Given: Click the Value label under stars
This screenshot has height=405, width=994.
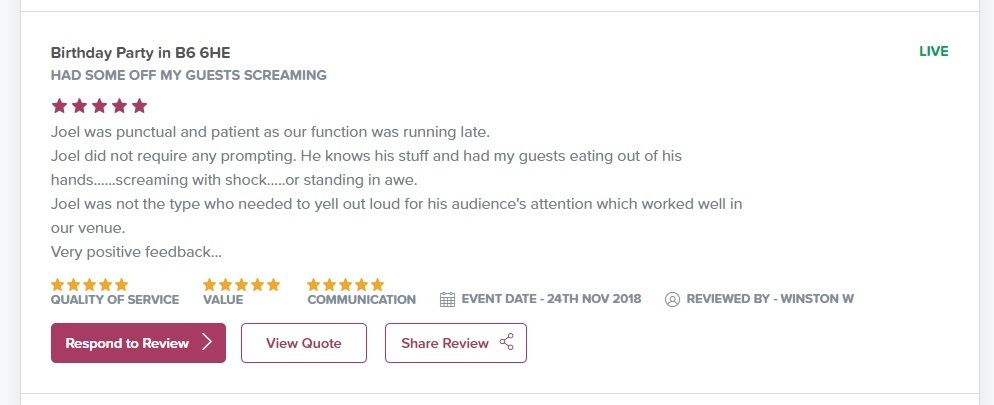Looking at the screenshot, I should click(x=223, y=300).
